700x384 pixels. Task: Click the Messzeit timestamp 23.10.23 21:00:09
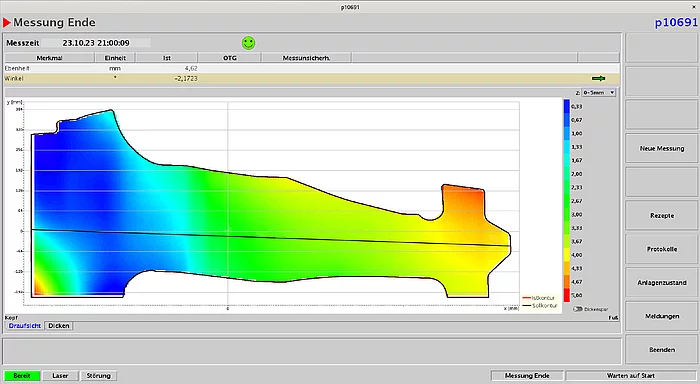[x=96, y=43]
